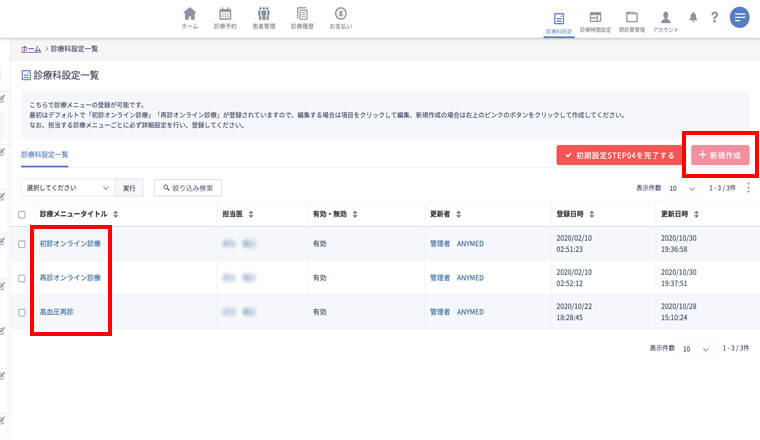This screenshot has height=440, width=760.
Task: Open bottom 表示件数 10 dropdown
Action: 696,349
